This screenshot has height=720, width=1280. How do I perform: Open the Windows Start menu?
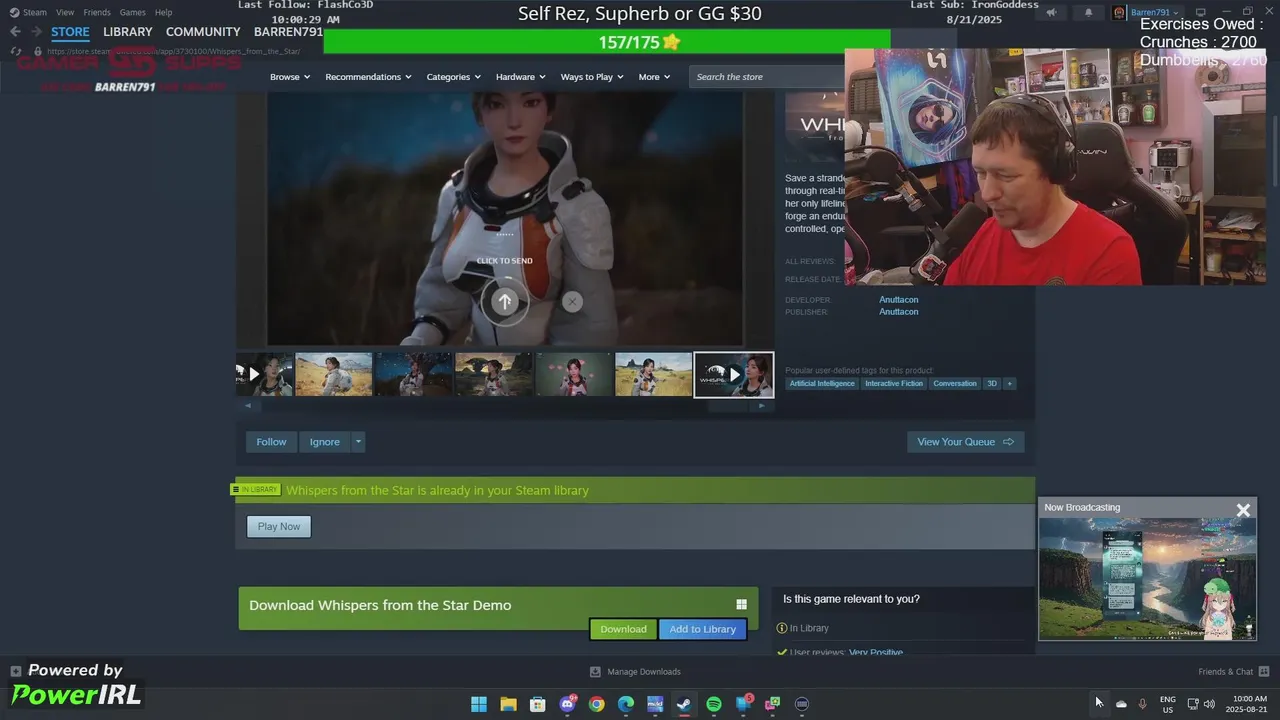479,704
